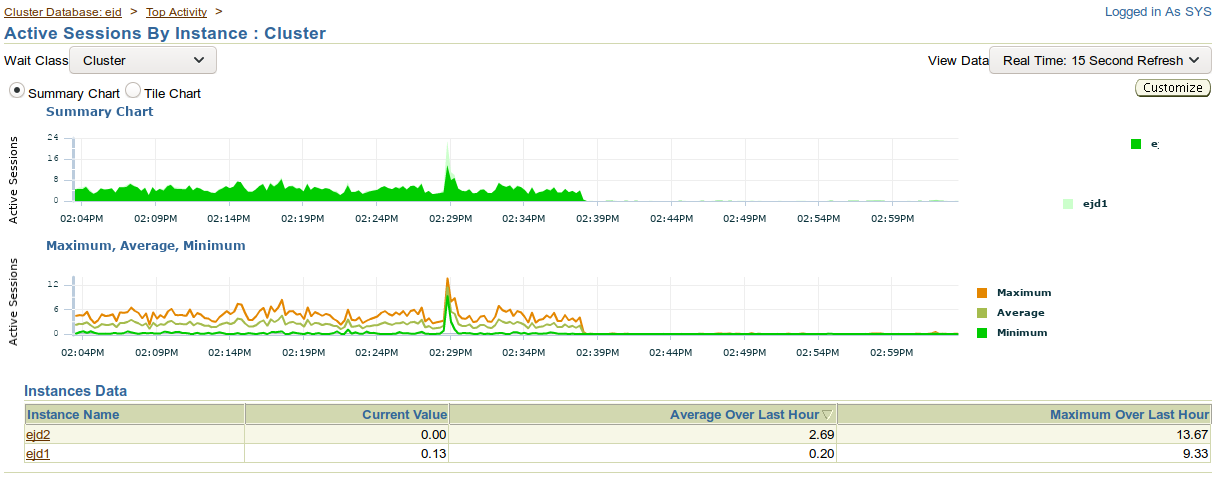The image size is (1215, 479).
Task: Open the View Data Real Time dropdown
Action: pos(1100,60)
